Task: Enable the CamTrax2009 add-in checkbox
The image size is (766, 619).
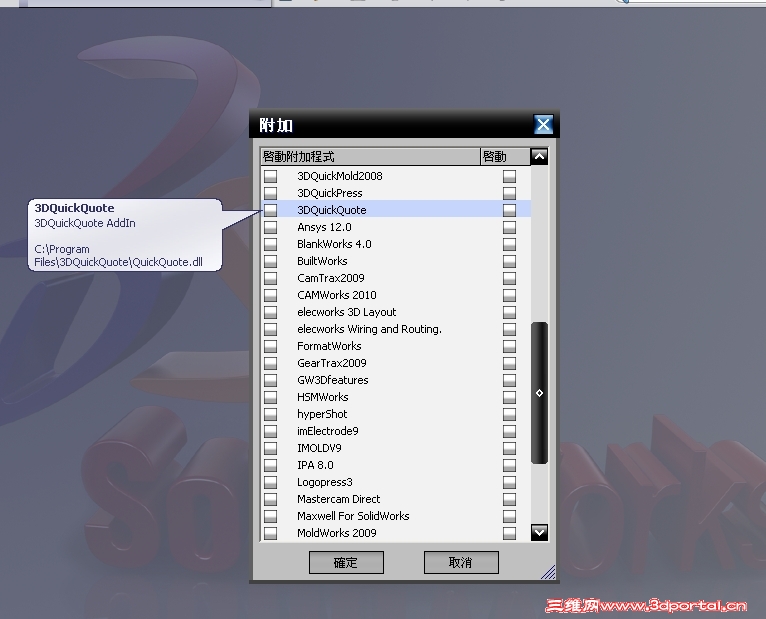Action: coord(270,278)
